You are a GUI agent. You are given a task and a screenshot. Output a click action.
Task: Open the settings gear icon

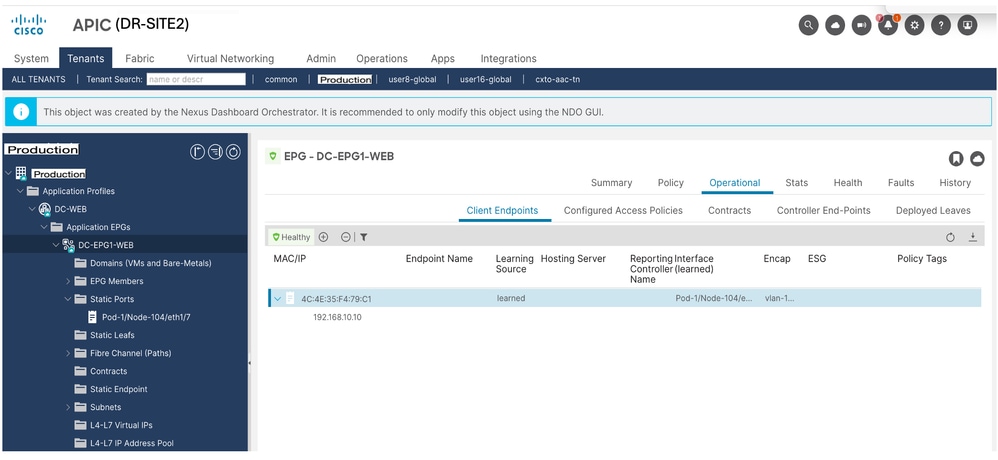[915, 25]
